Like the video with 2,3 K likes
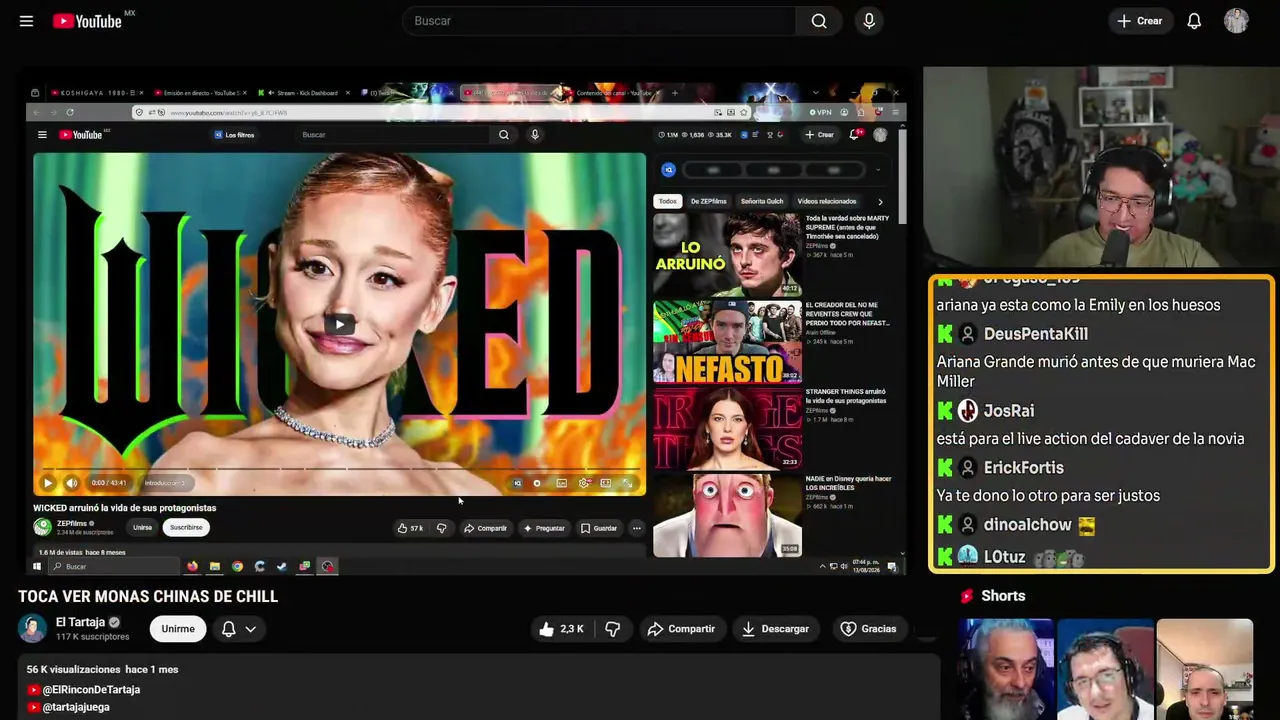 point(561,629)
